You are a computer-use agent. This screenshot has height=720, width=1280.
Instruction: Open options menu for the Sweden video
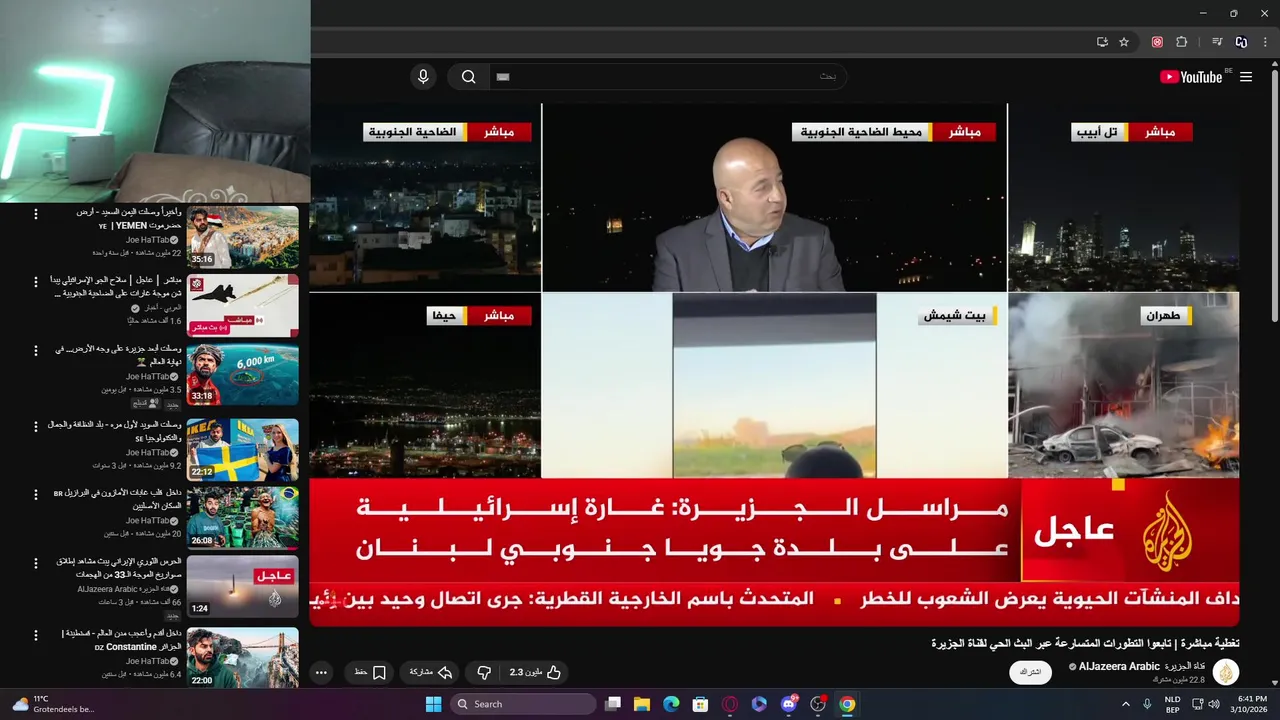coord(36,427)
